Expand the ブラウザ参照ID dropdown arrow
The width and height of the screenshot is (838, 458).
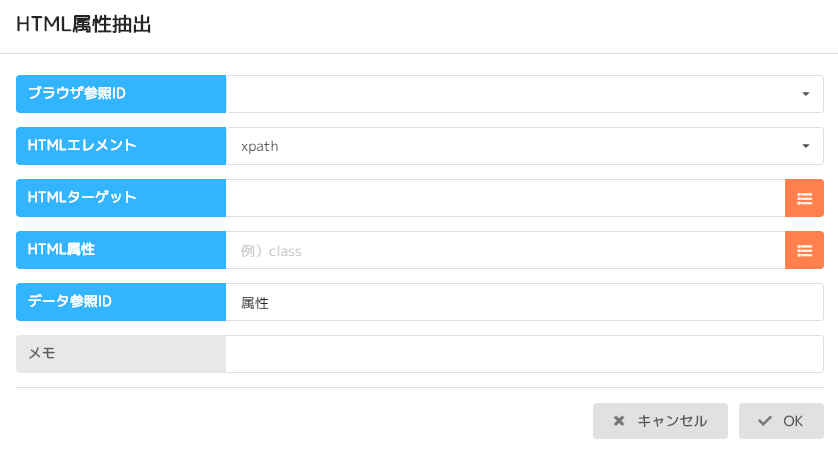pyautogui.click(x=805, y=94)
